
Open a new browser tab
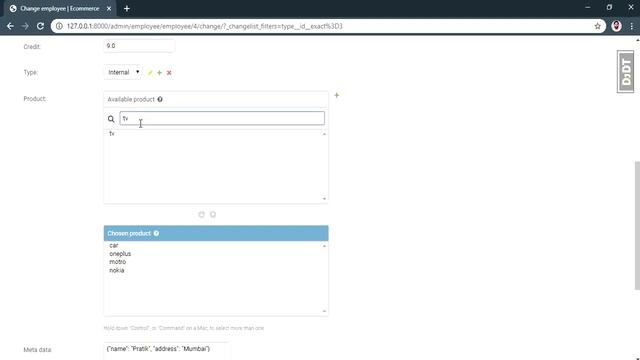[127, 9]
